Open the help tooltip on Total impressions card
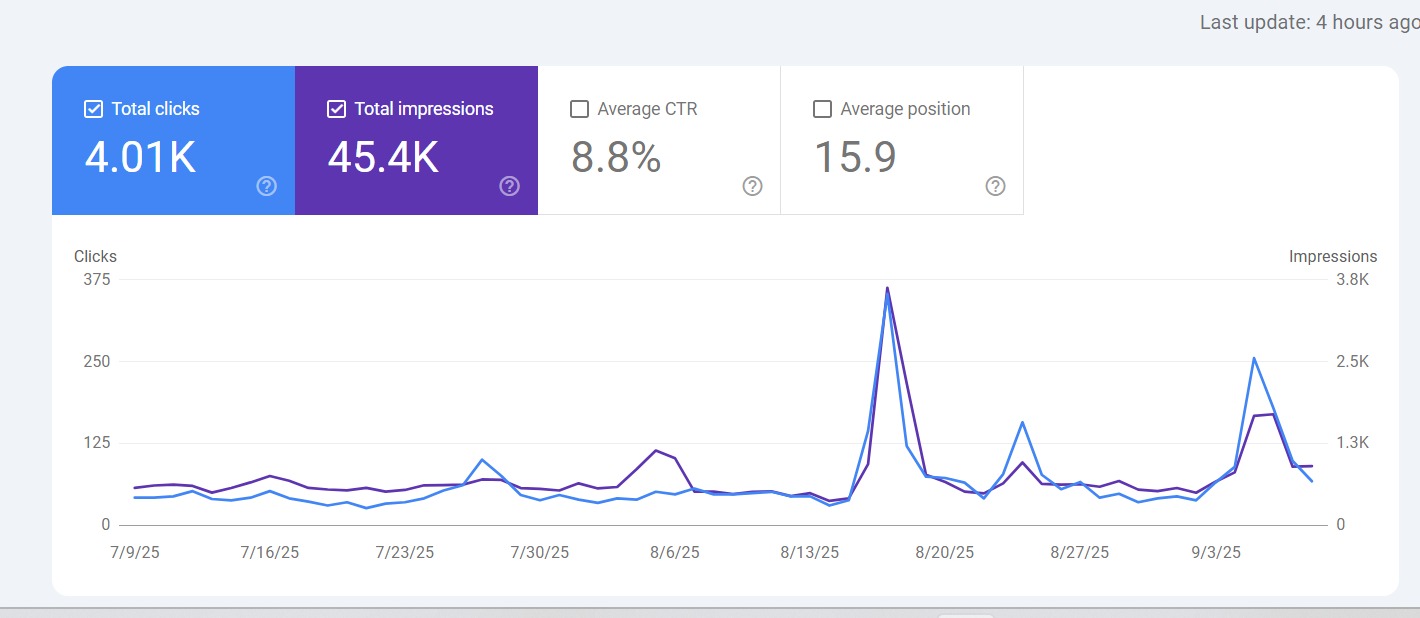 coord(509,186)
